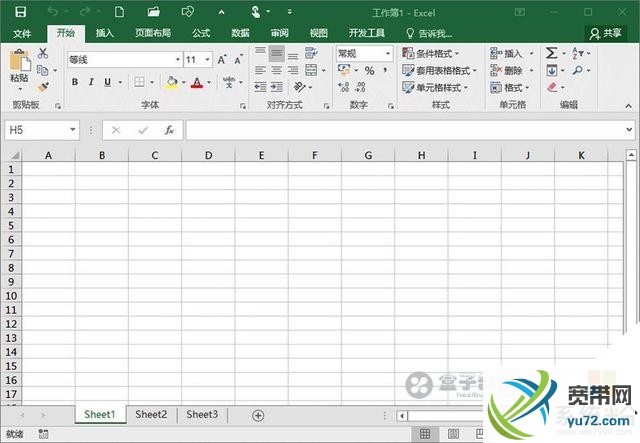
Task: Open the 套用表格格式 table format menu
Action: click(439, 70)
